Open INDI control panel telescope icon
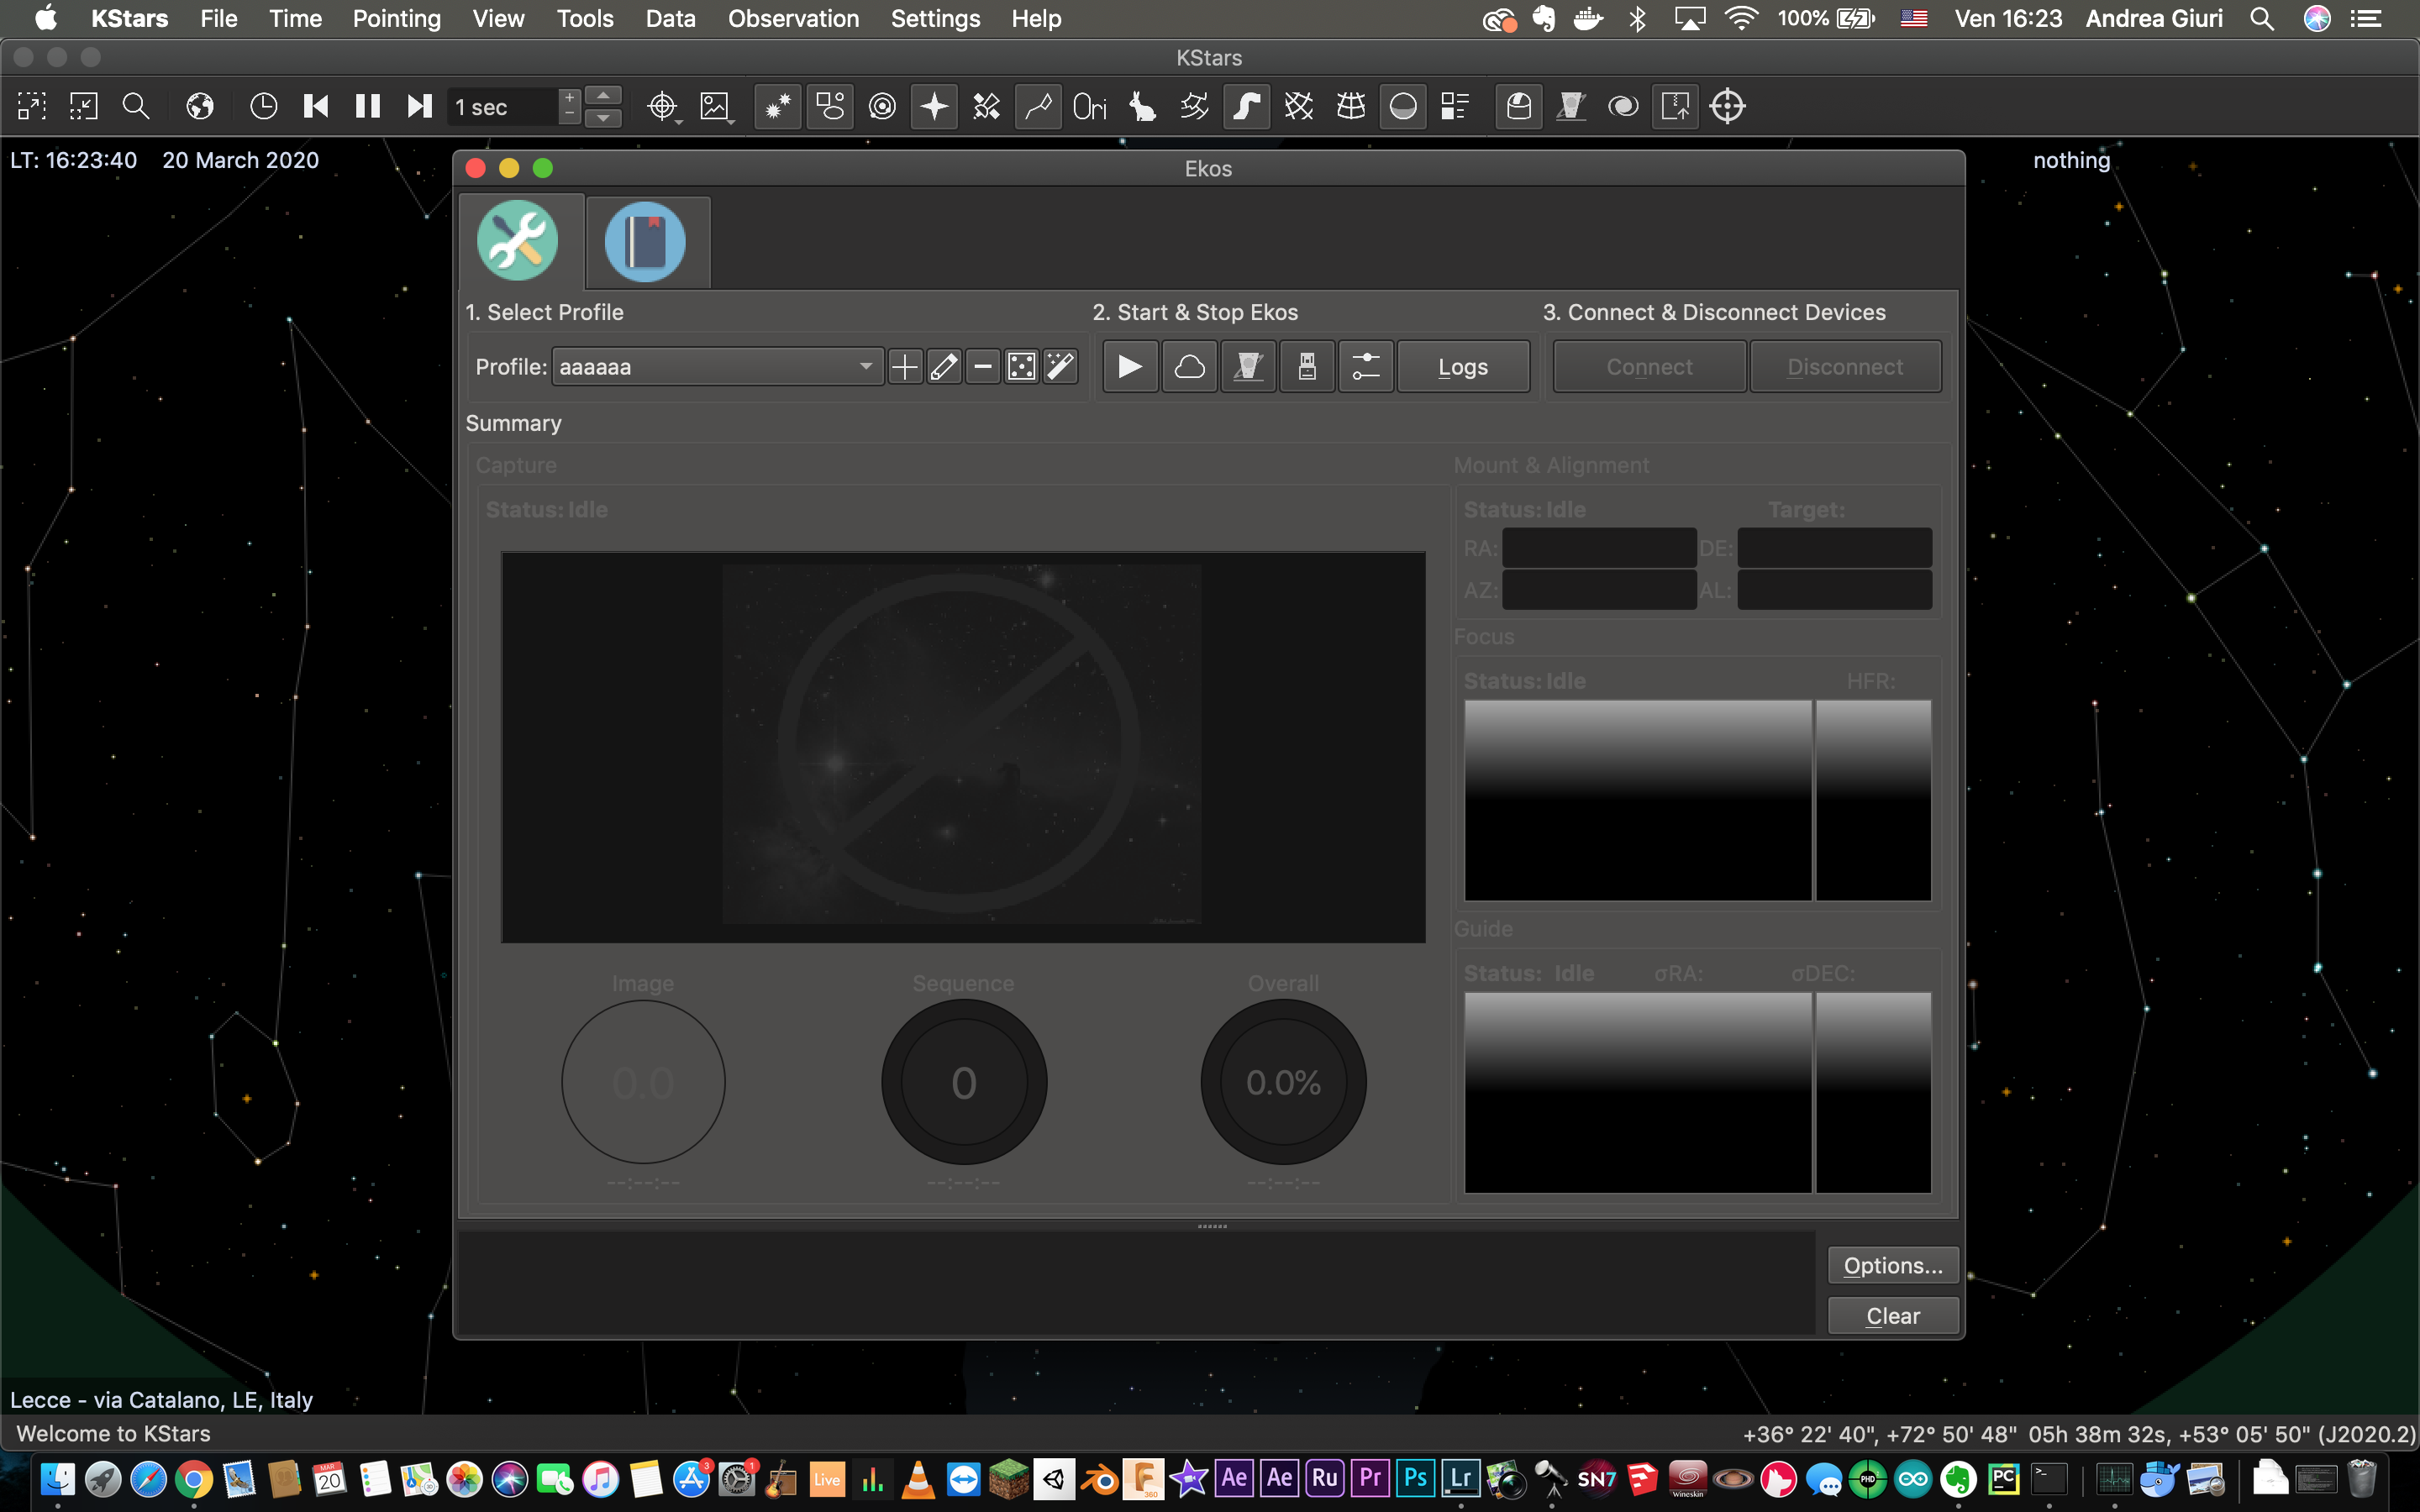 tap(1571, 106)
